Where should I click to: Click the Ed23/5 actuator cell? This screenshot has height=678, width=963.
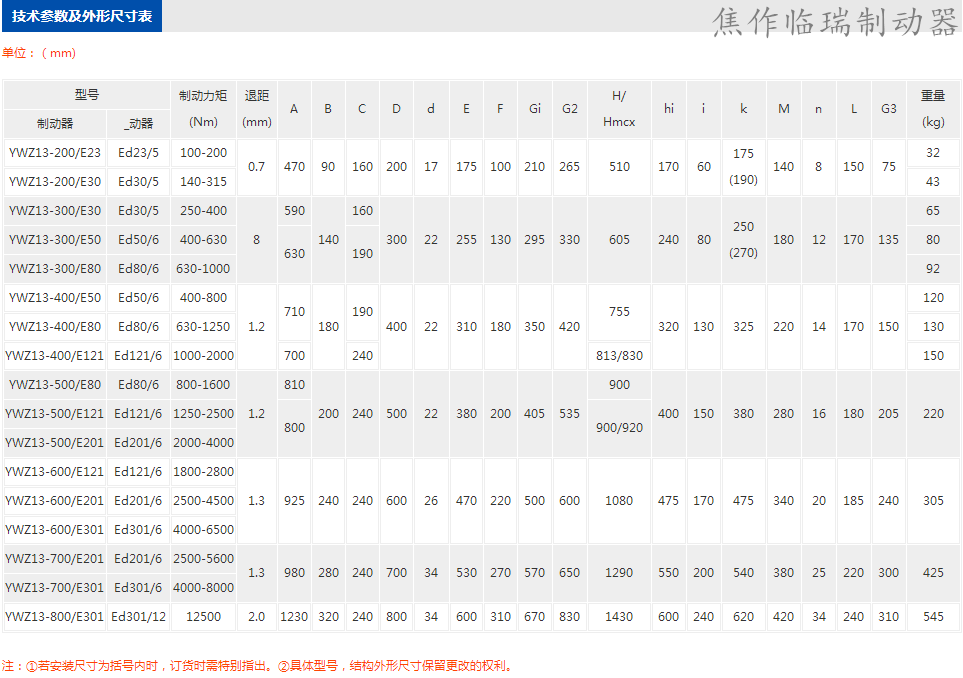[139, 153]
